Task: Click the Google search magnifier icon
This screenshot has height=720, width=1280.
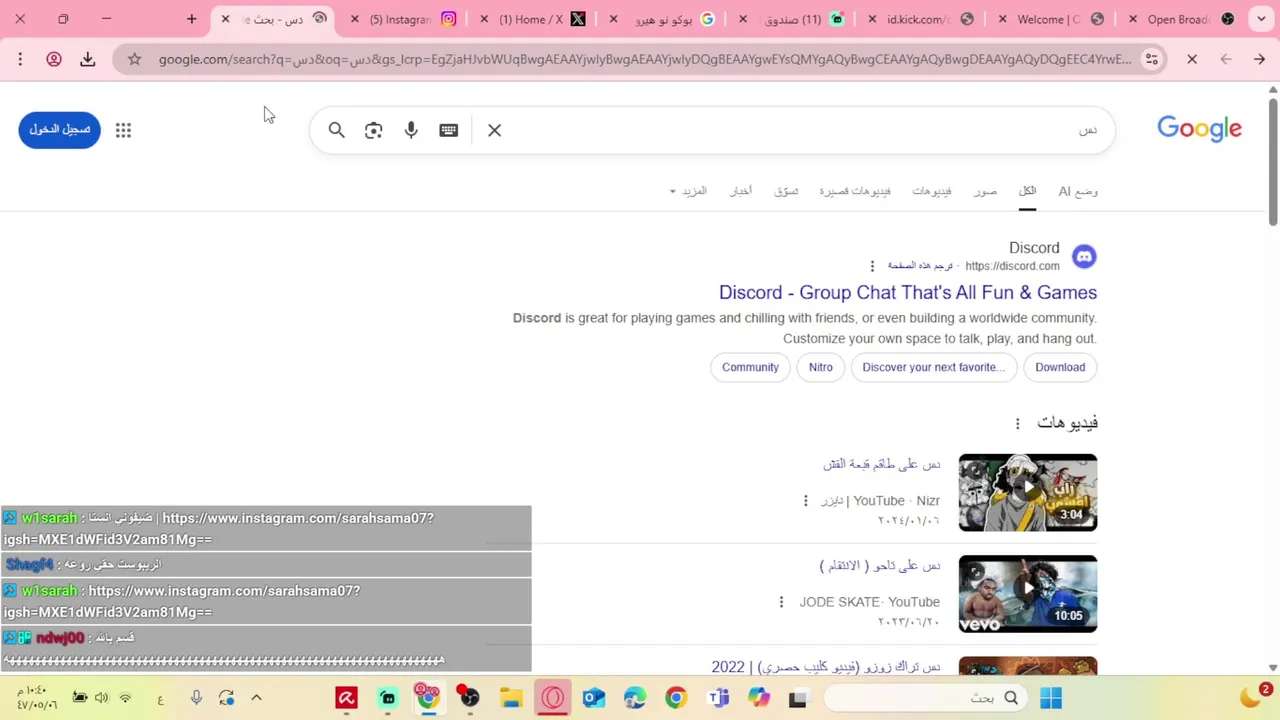Action: coord(337,130)
